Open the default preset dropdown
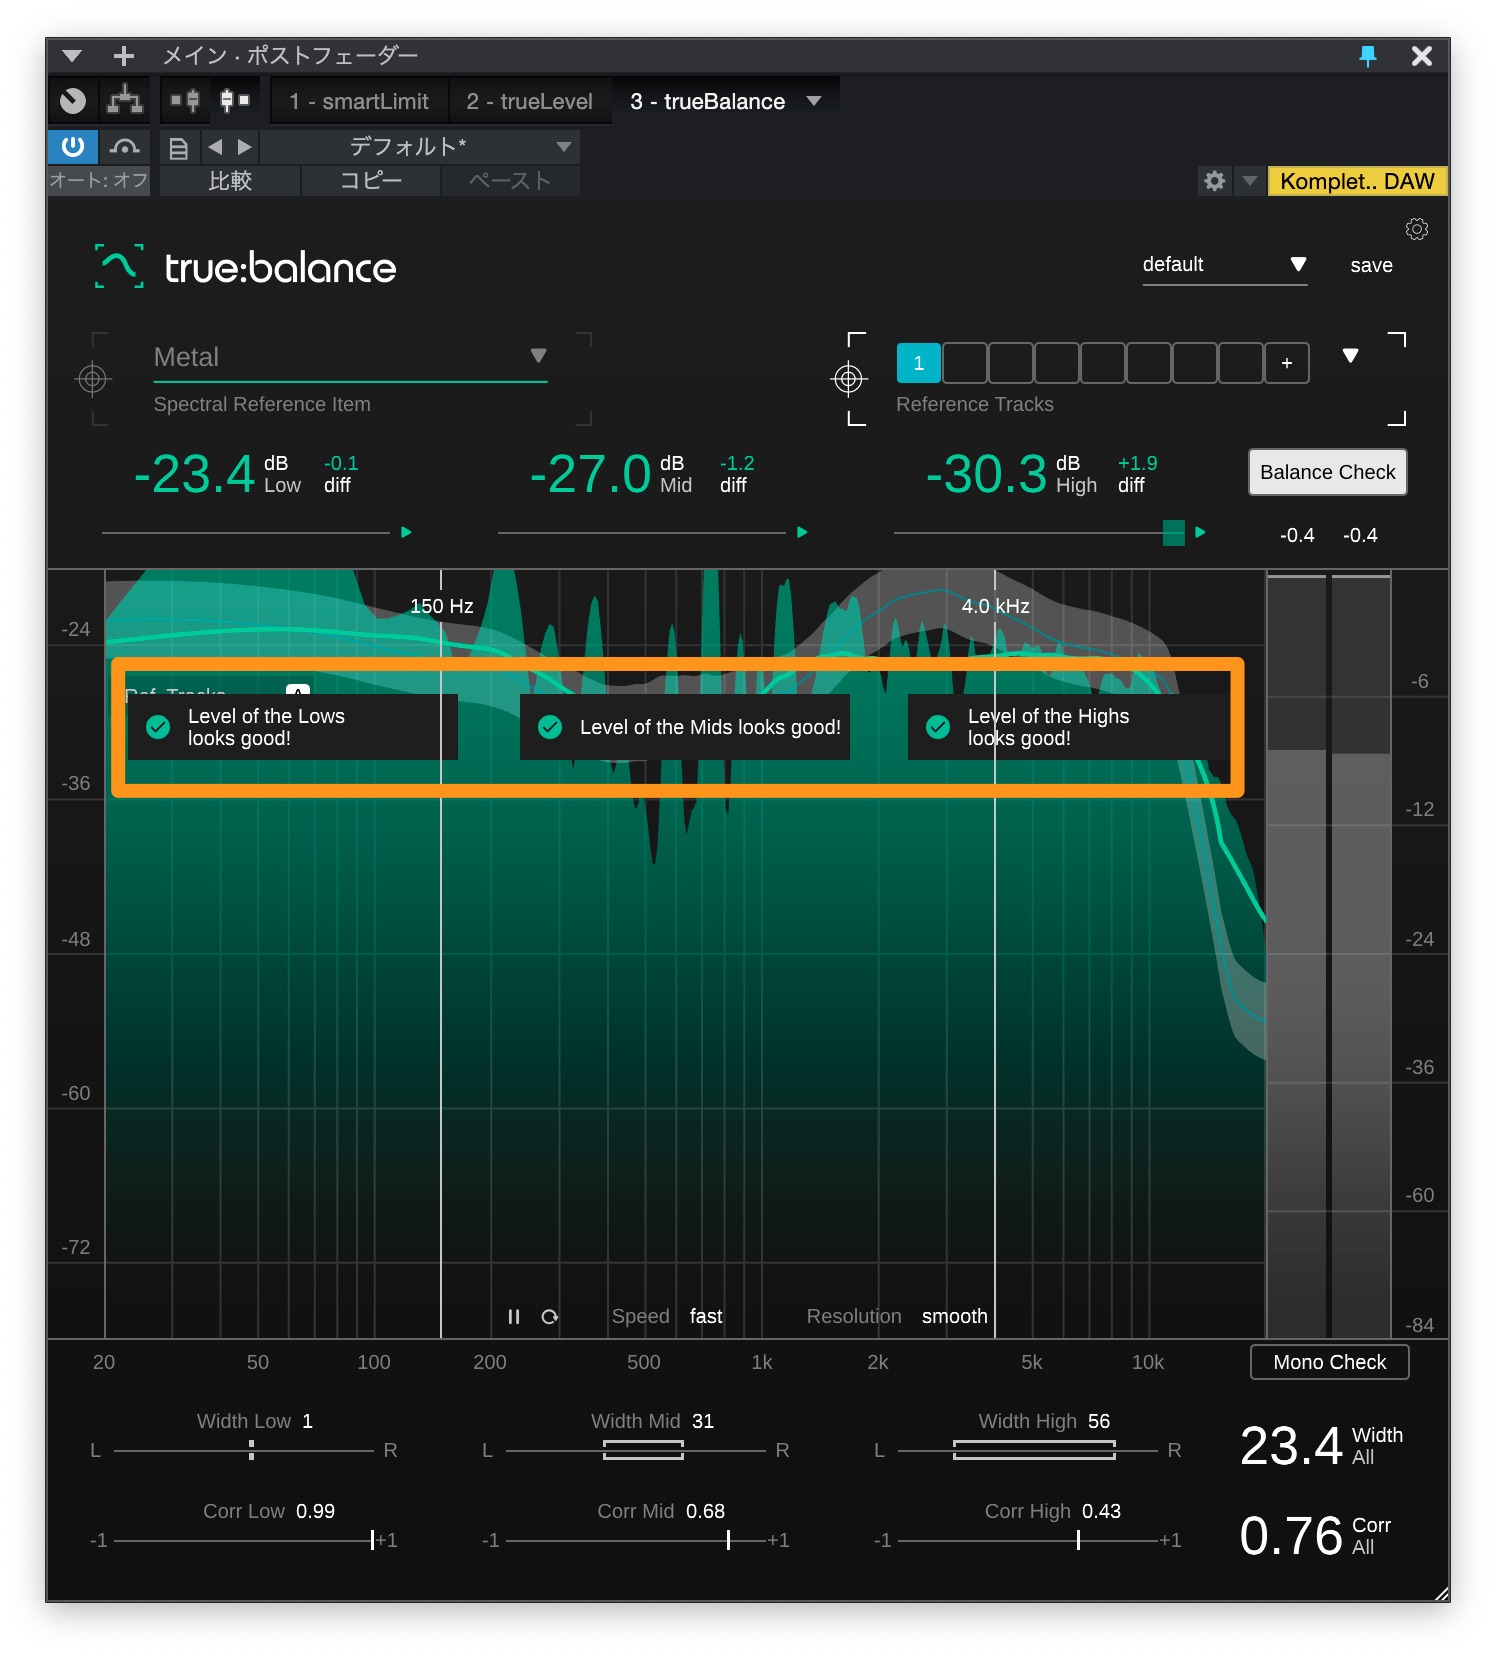1496x1656 pixels. (1297, 264)
